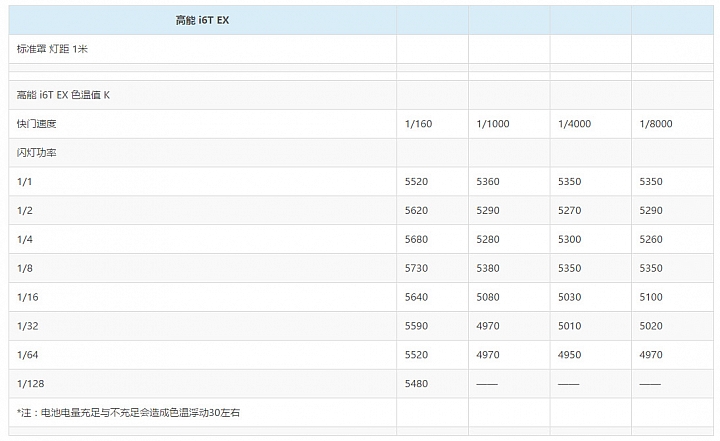
Task: Click '5350' in 1/8 row under 1/8000
Action: [651, 269]
